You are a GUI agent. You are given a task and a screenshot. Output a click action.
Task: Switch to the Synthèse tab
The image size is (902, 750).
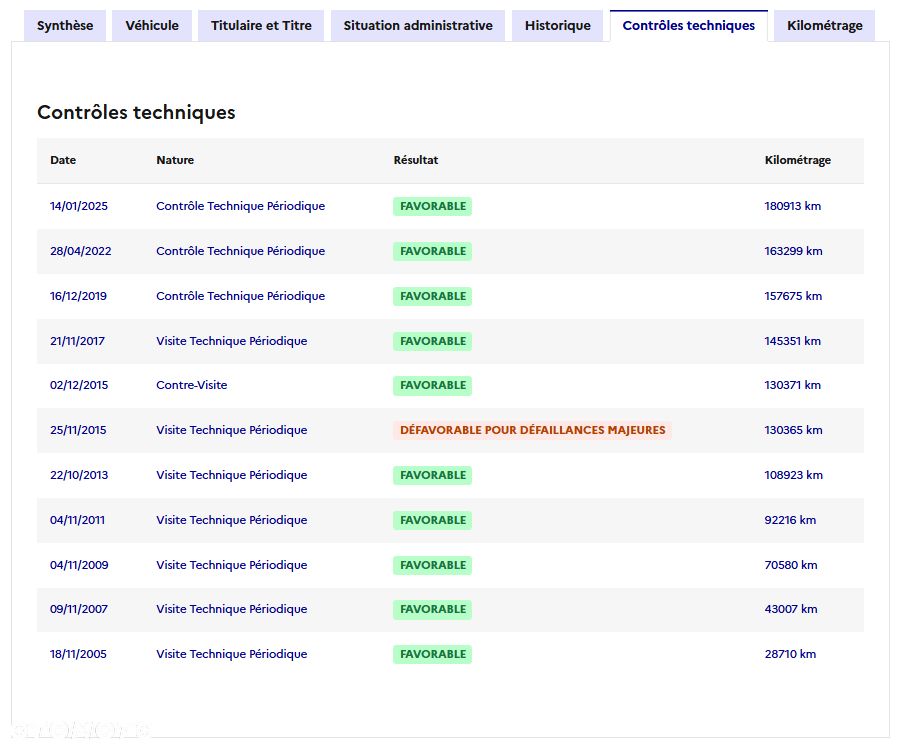[65, 26]
